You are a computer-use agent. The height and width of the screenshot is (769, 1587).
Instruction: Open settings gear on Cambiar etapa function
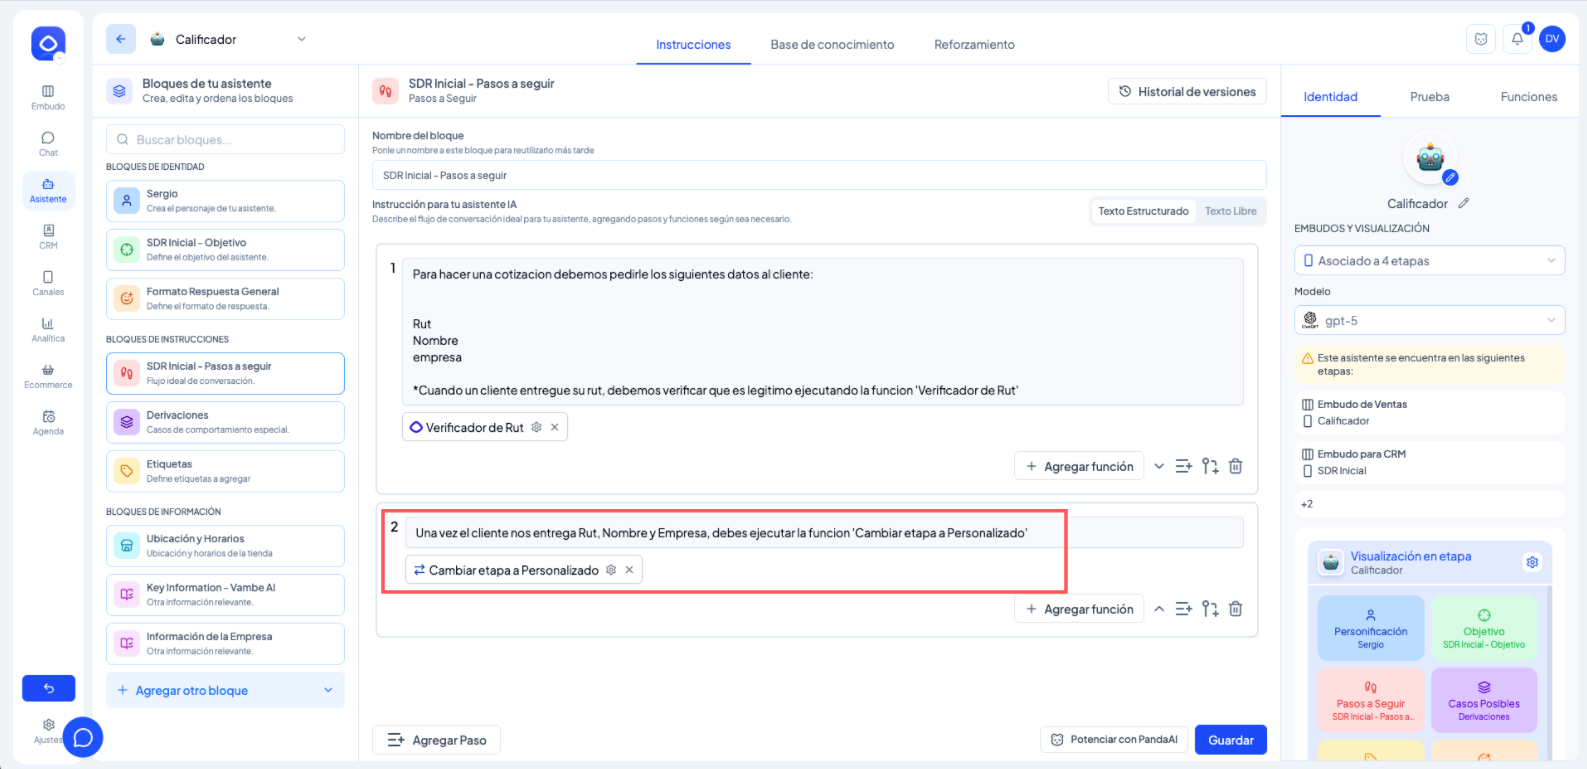[611, 570]
